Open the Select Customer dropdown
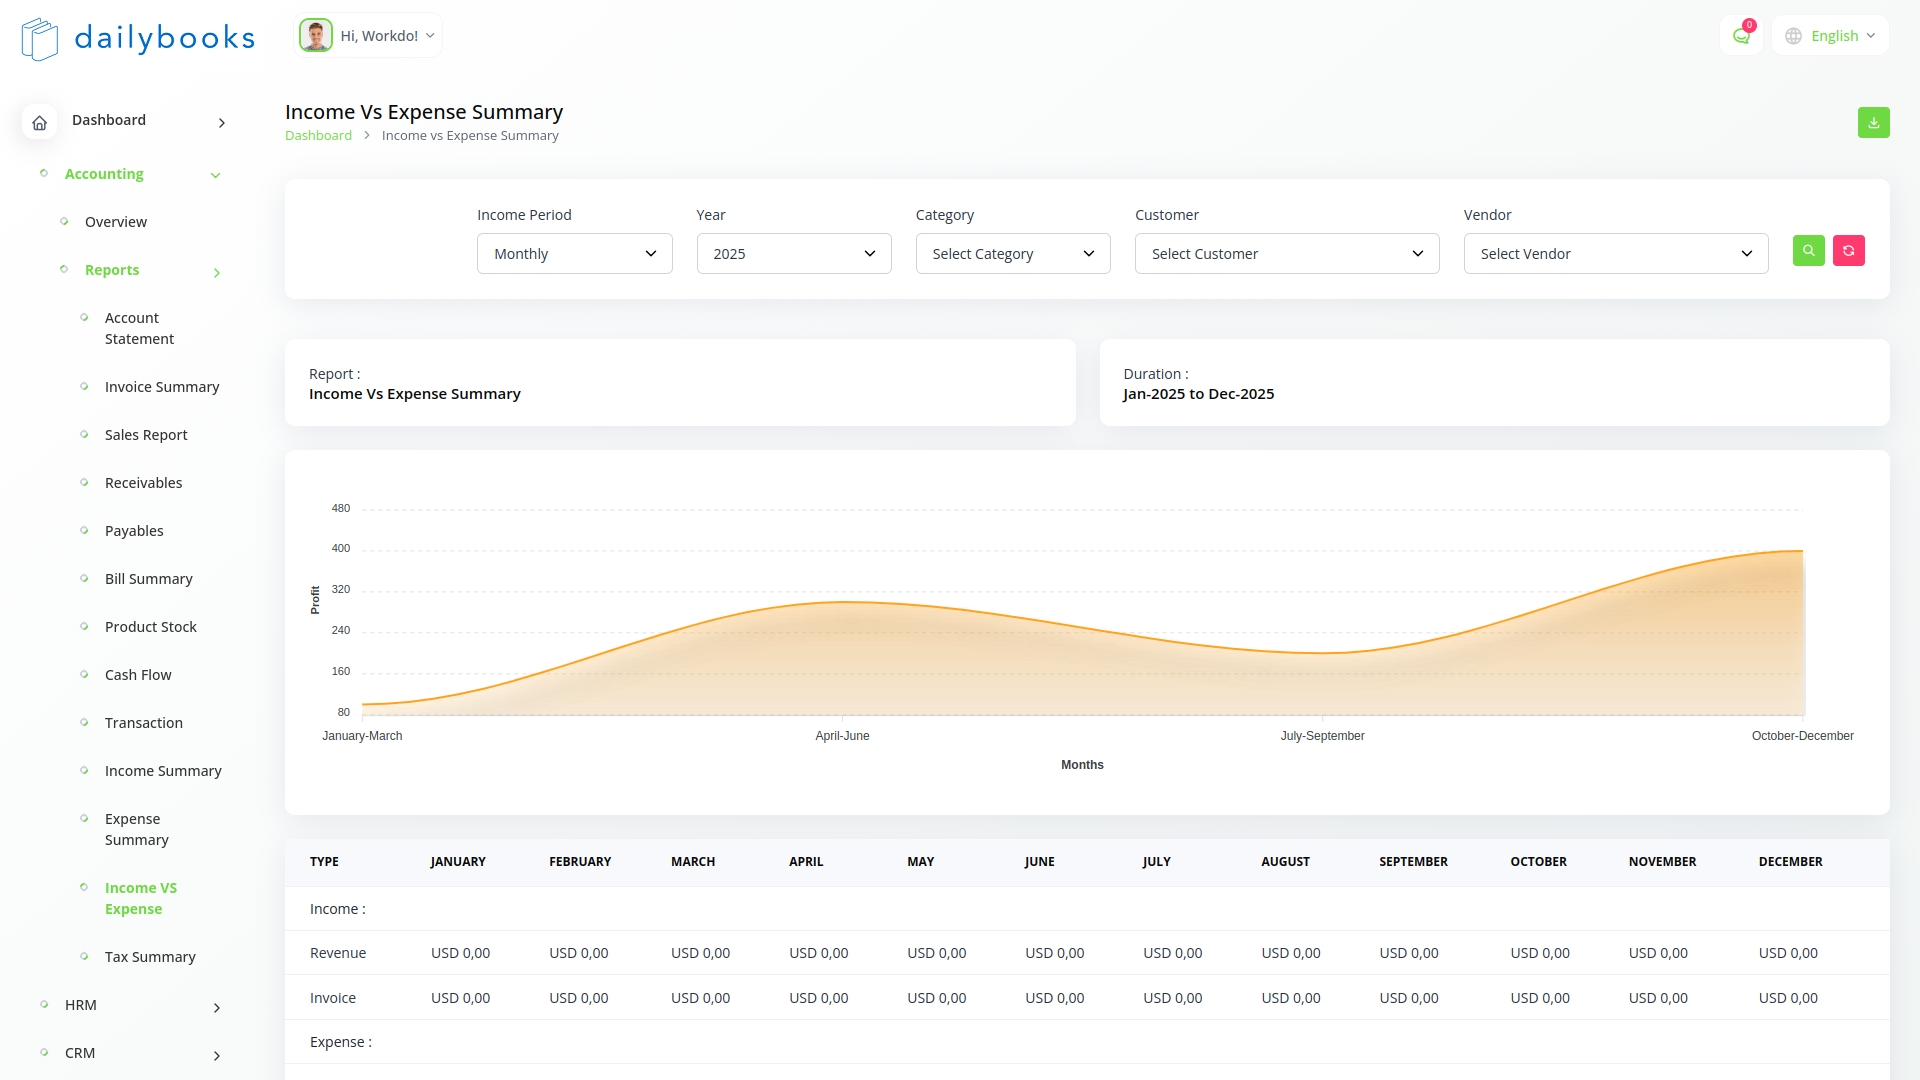 click(1286, 254)
